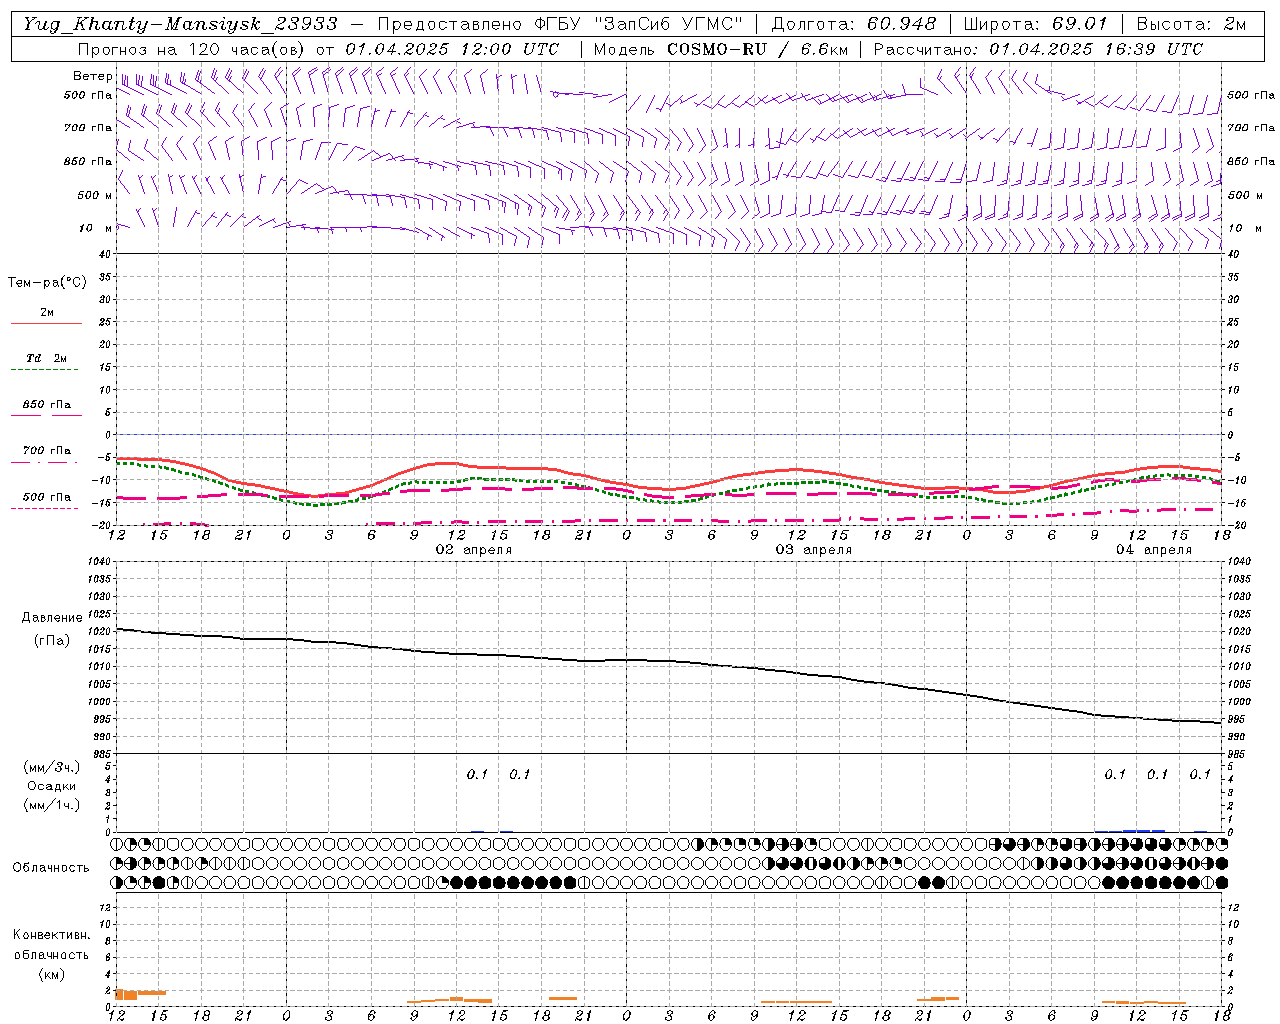Click the Модель COSMO-RU / 6.6км label
The width and height of the screenshot is (1280, 1024).
[720, 49]
